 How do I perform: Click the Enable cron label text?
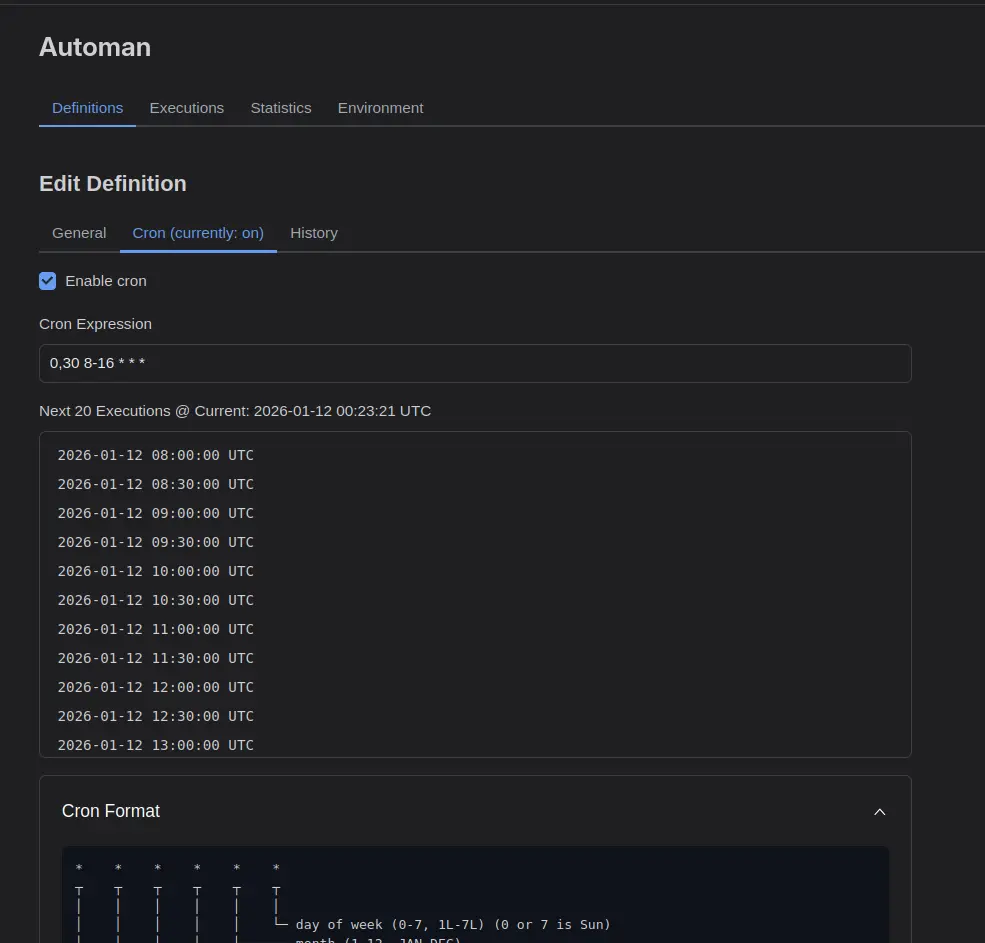click(x=106, y=281)
